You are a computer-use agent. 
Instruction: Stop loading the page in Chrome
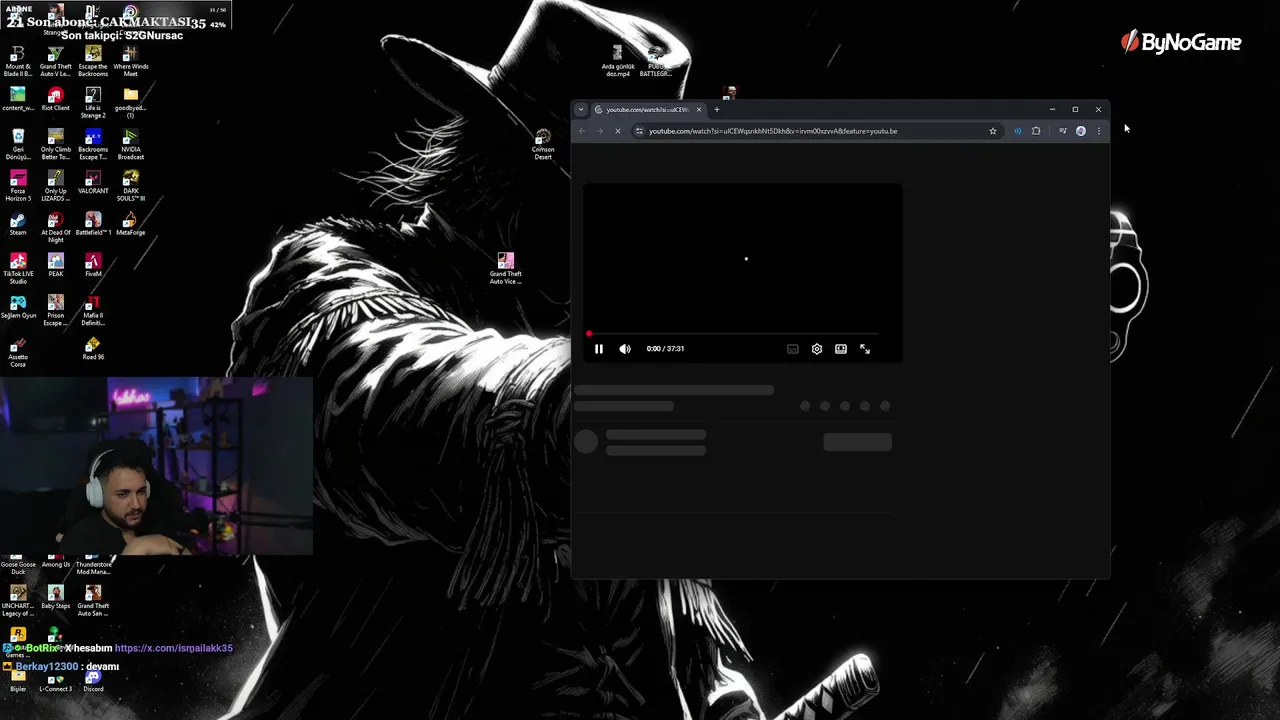[x=617, y=131]
